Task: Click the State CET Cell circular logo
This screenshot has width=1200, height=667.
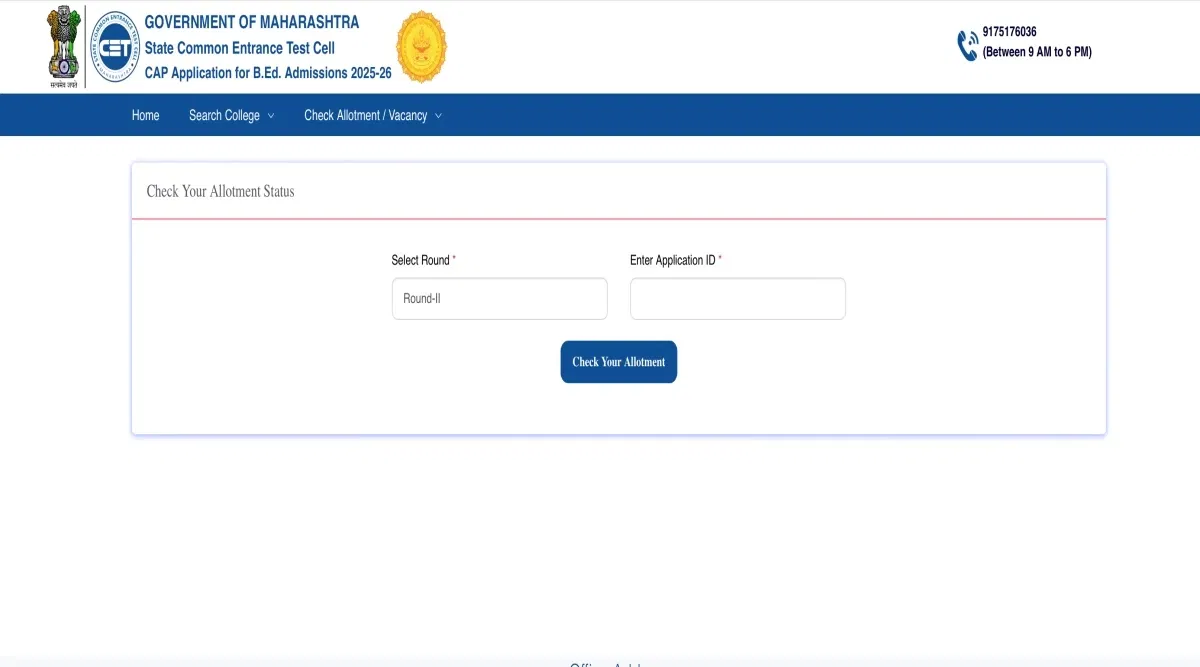Action: click(x=113, y=46)
